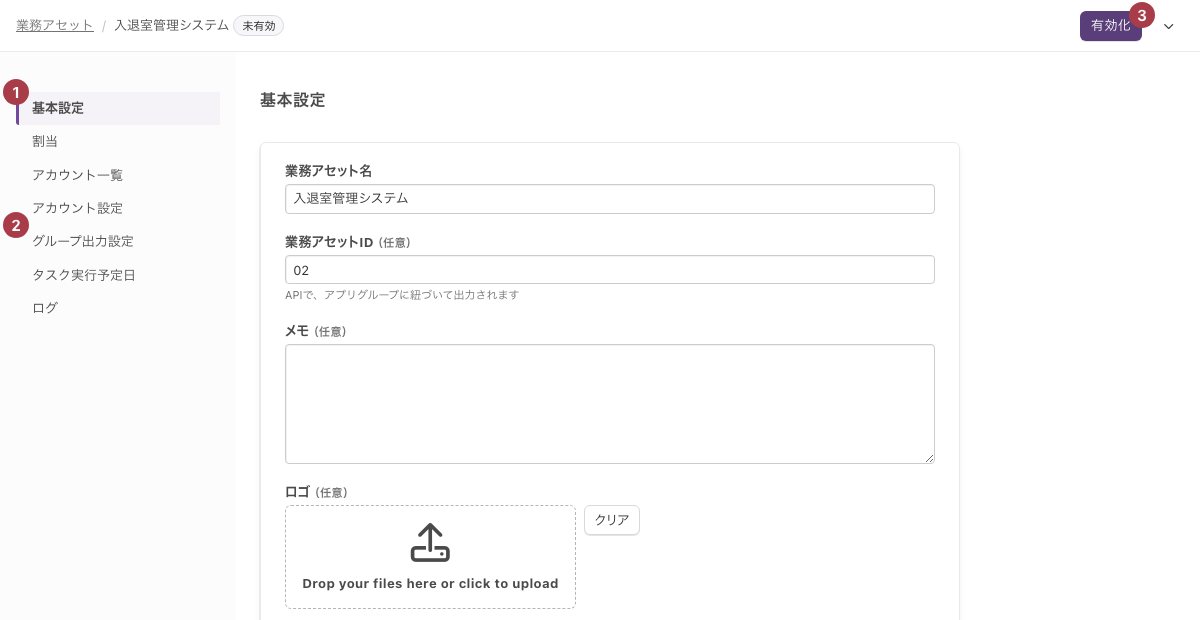Select 基本設定 in the sidebar
This screenshot has height=620, width=1200.
(118, 108)
